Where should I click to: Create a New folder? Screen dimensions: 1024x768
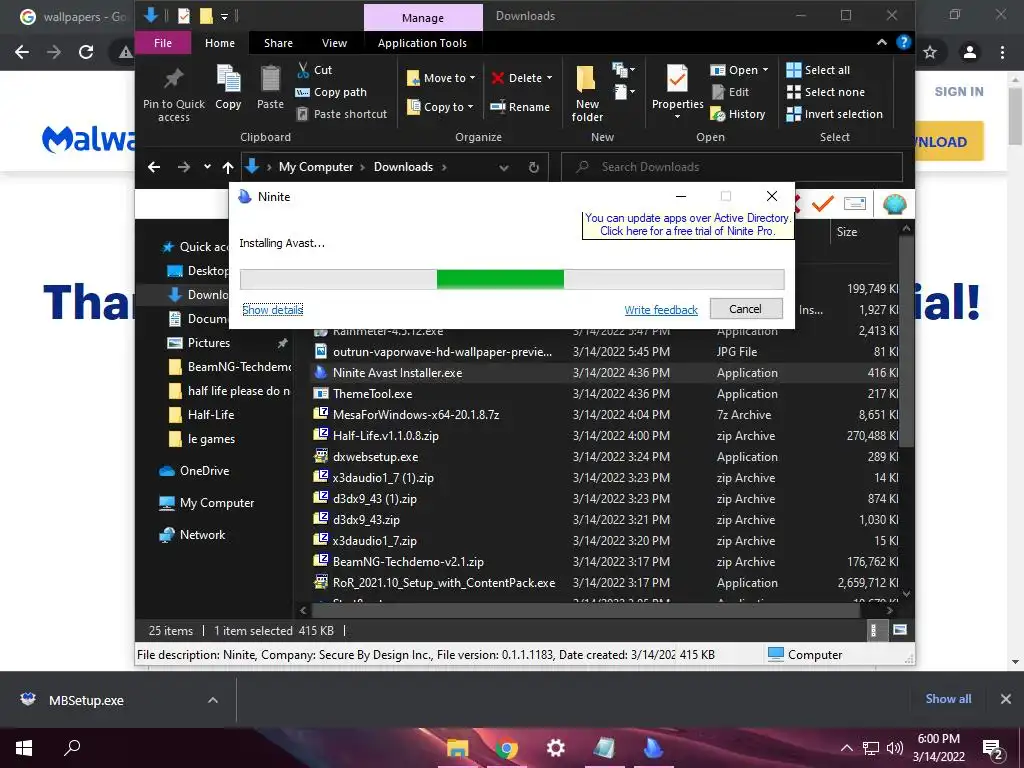coord(586,93)
